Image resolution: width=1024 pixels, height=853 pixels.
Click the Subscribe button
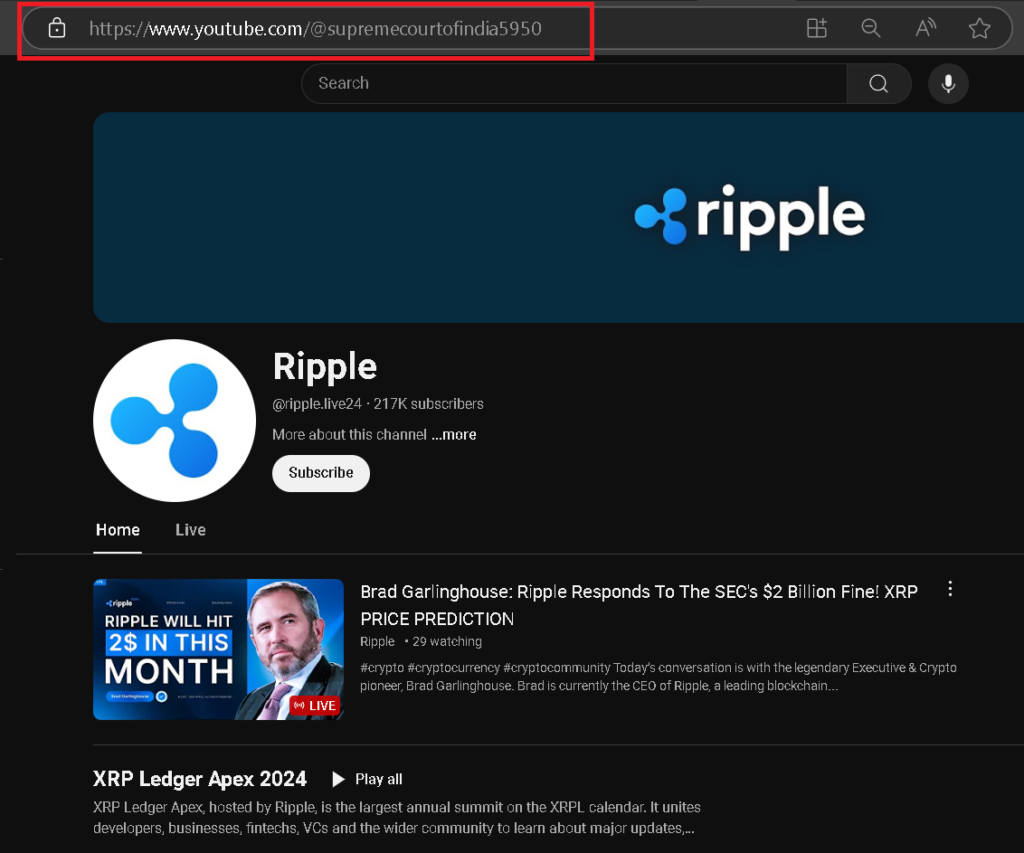point(320,472)
